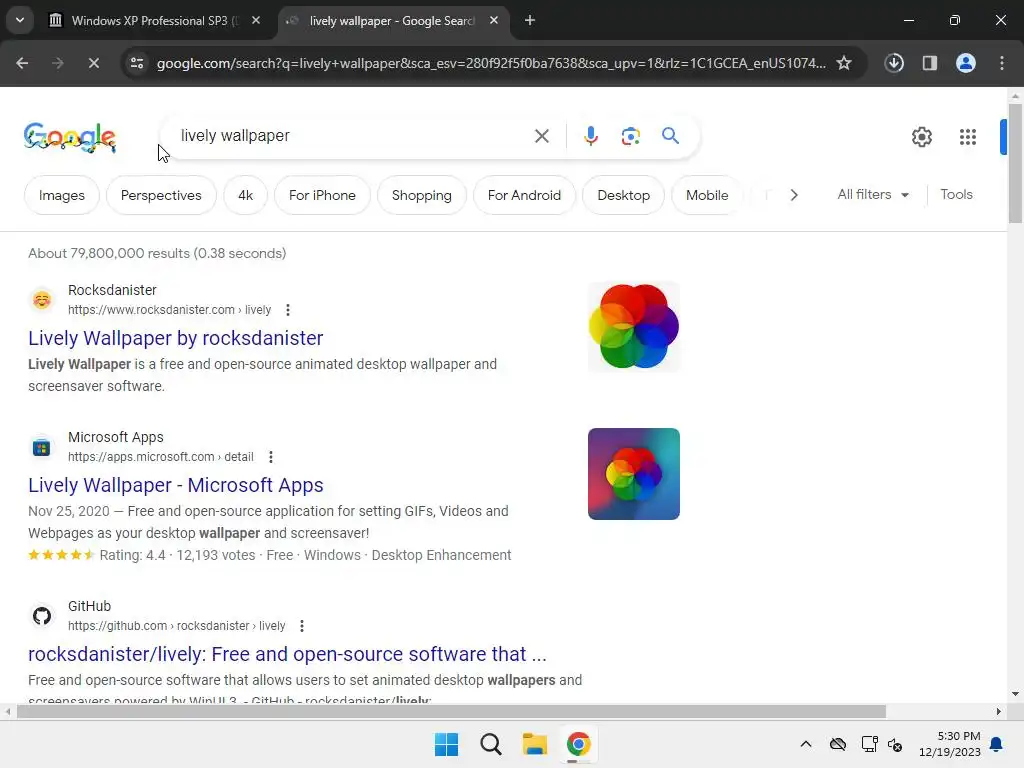Select the Perspectives filter chip

[161, 195]
